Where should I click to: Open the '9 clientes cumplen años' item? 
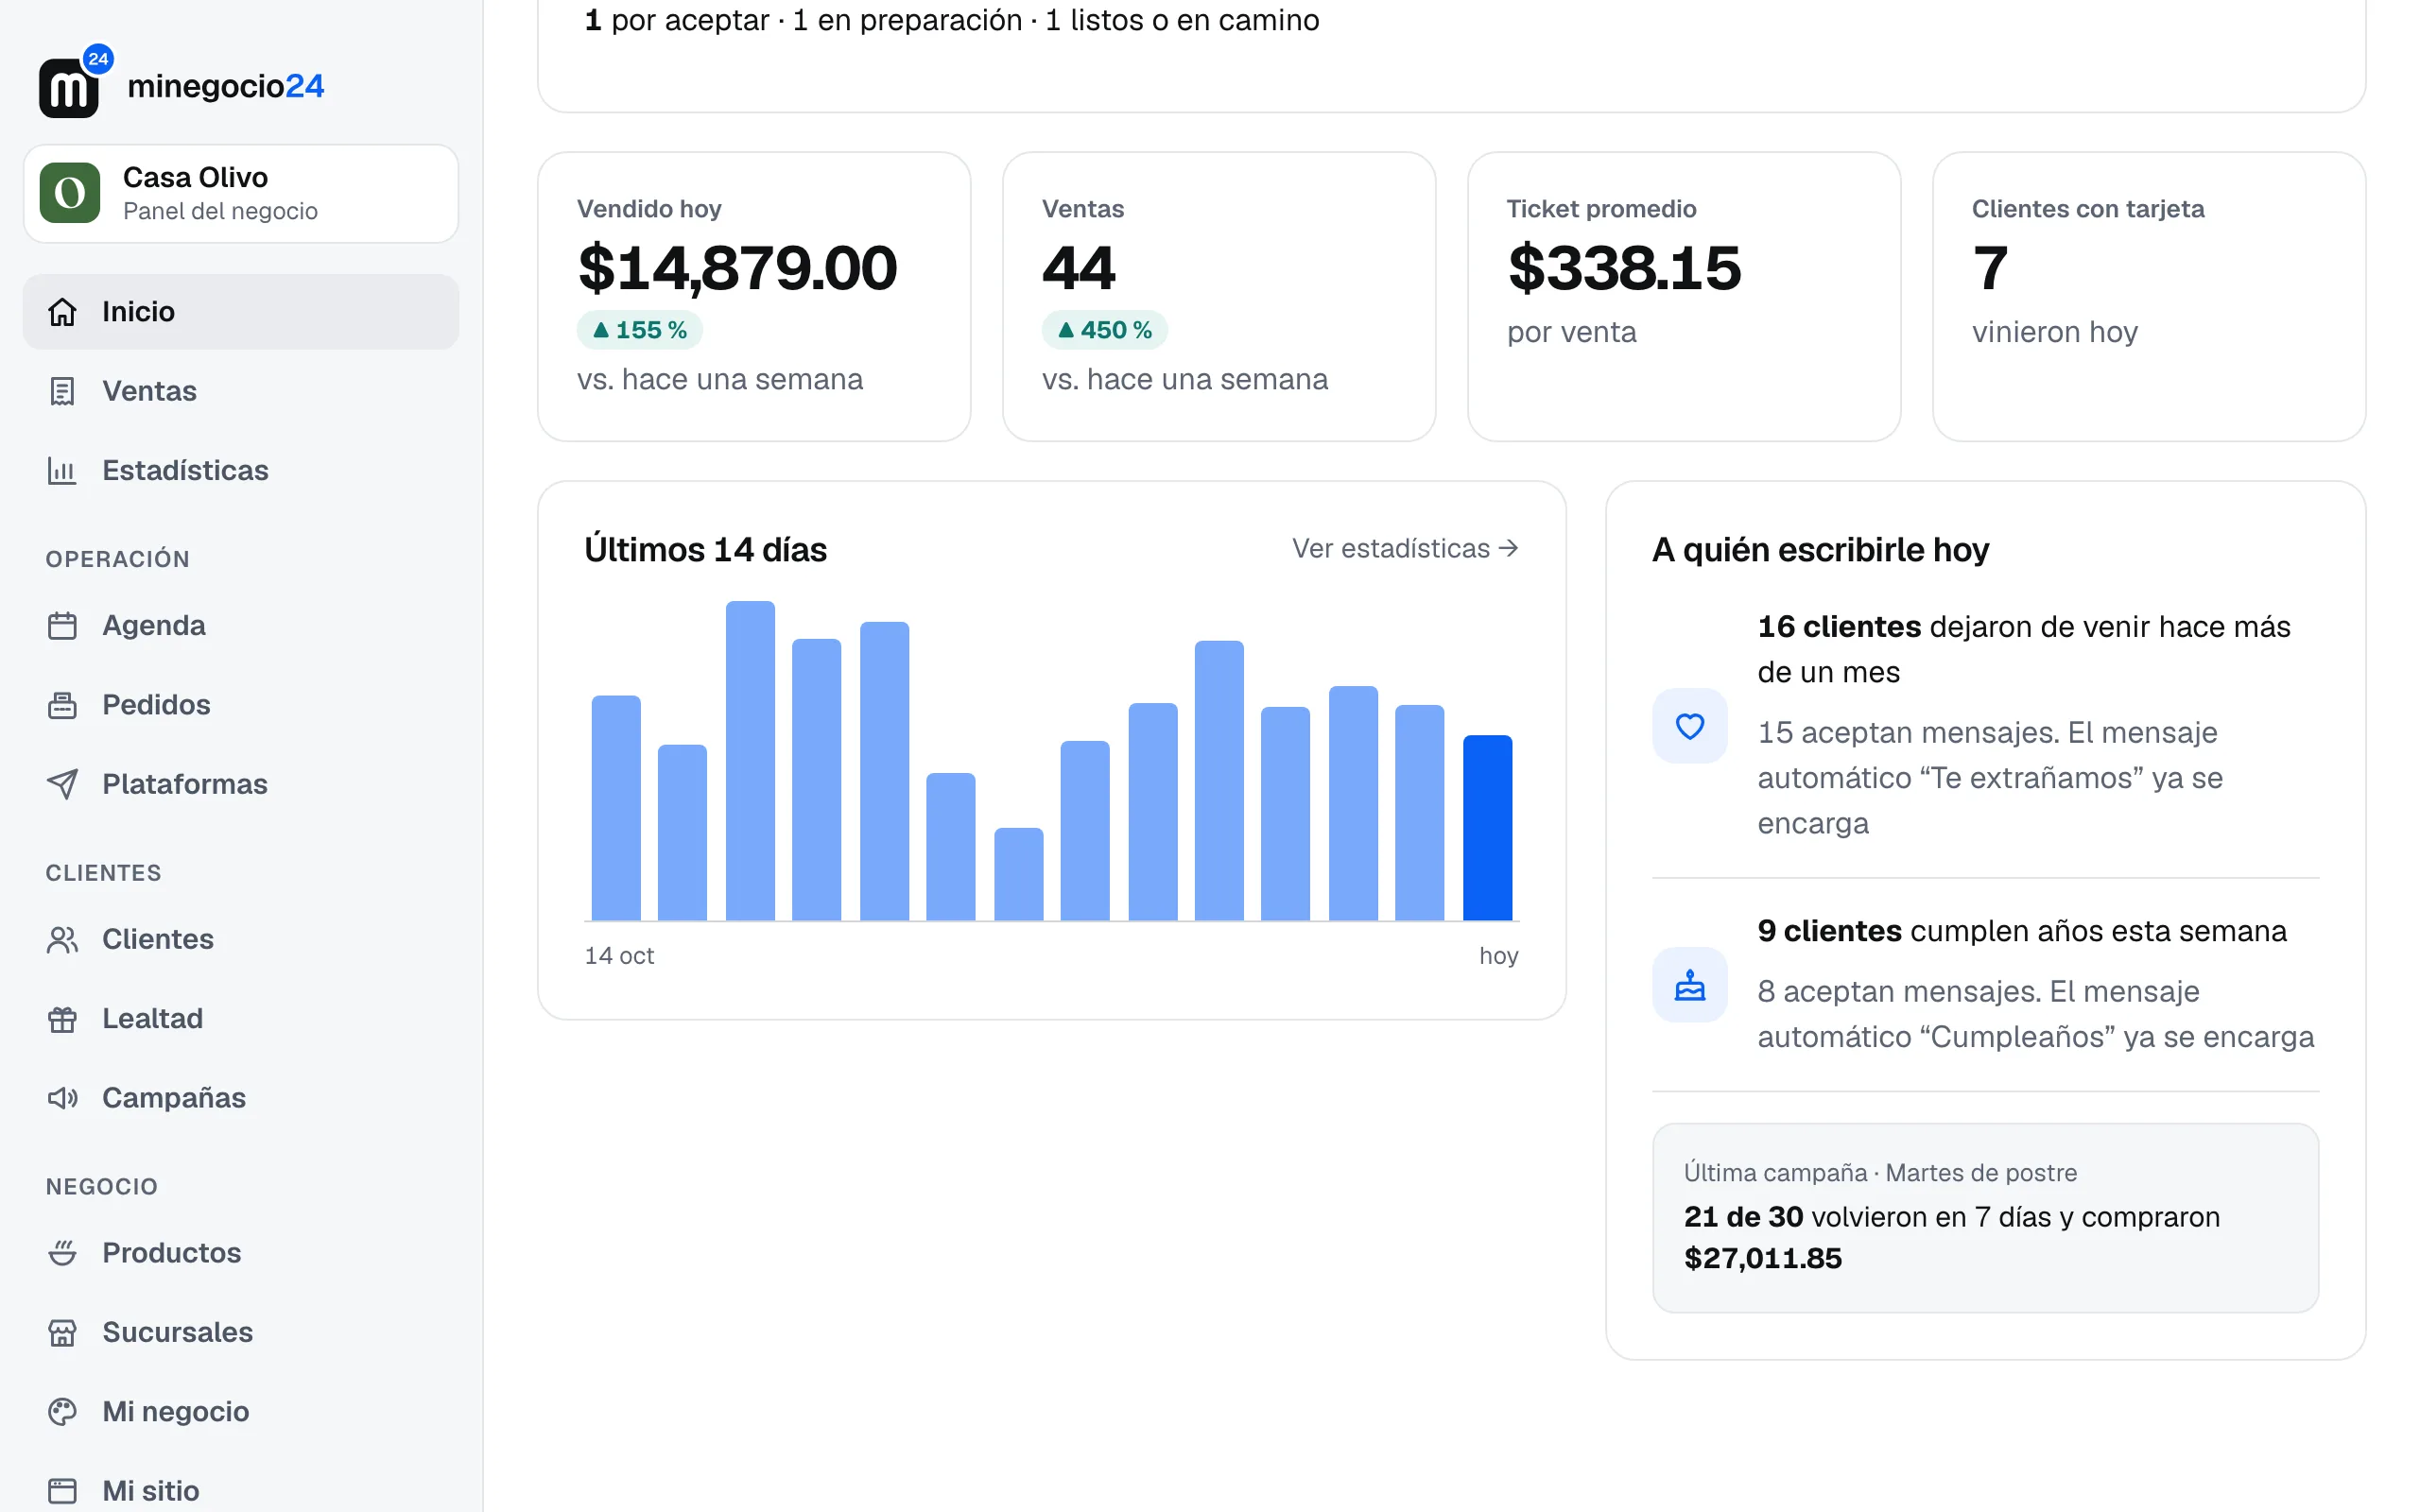(x=1985, y=985)
